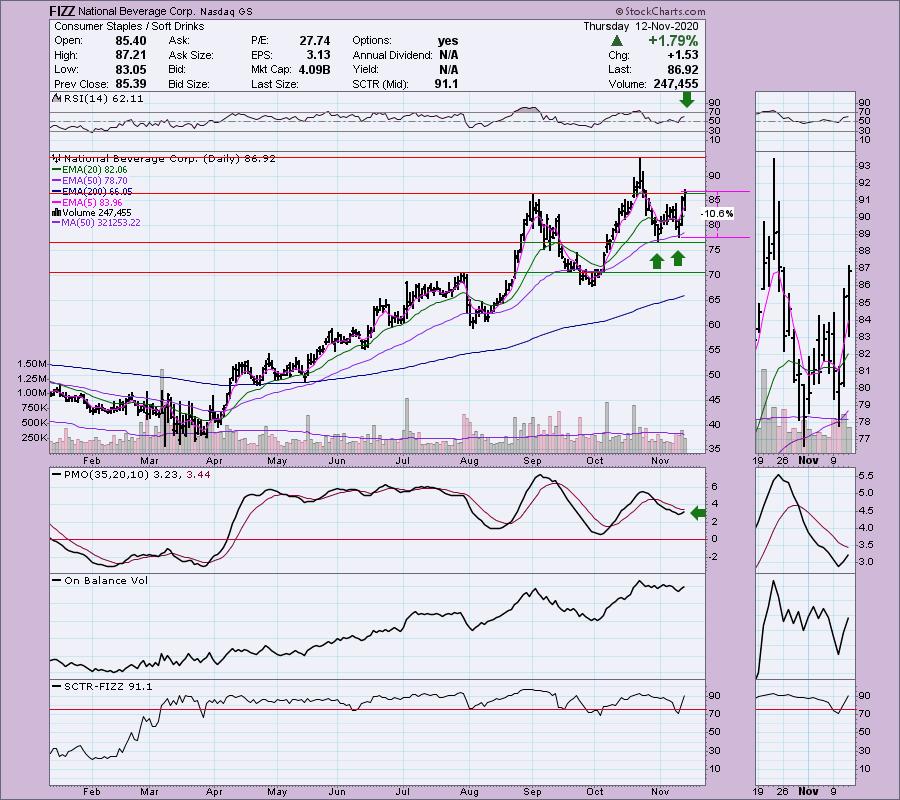Click the Bid Size label

click(189, 84)
